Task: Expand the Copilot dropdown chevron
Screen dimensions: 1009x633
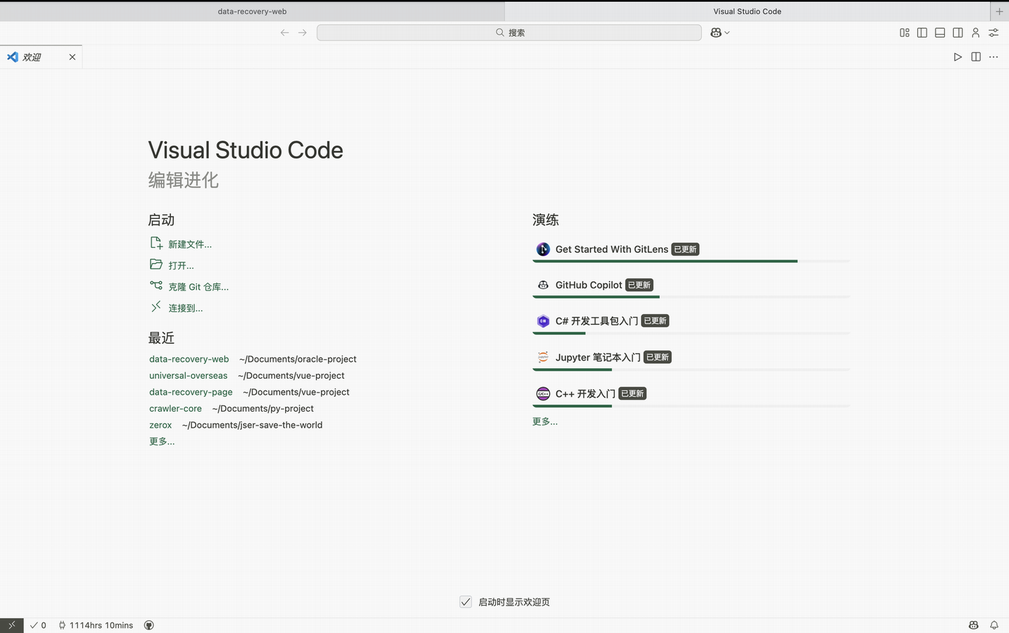Action: tap(727, 33)
